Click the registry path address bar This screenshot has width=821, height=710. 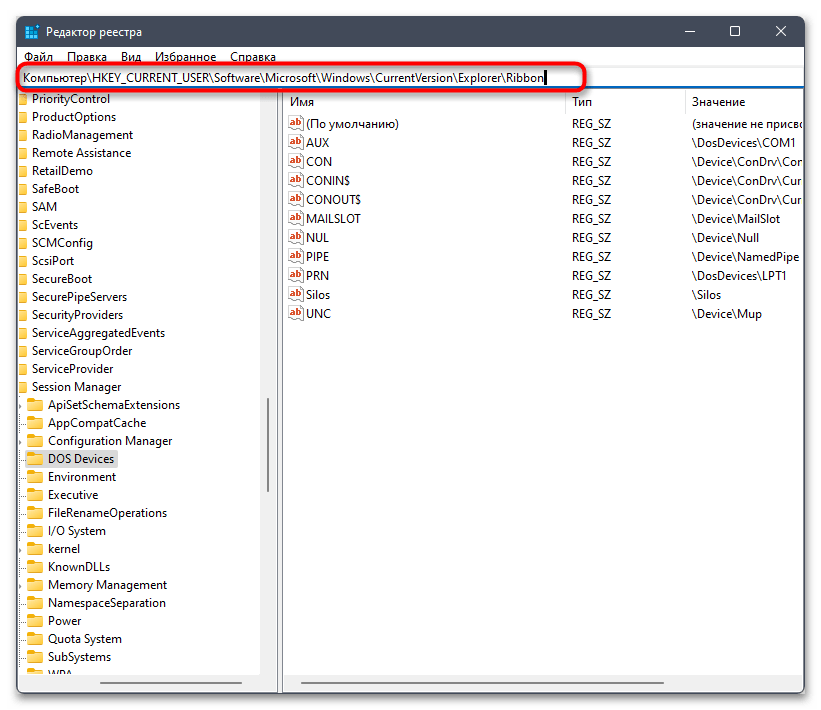click(x=411, y=77)
